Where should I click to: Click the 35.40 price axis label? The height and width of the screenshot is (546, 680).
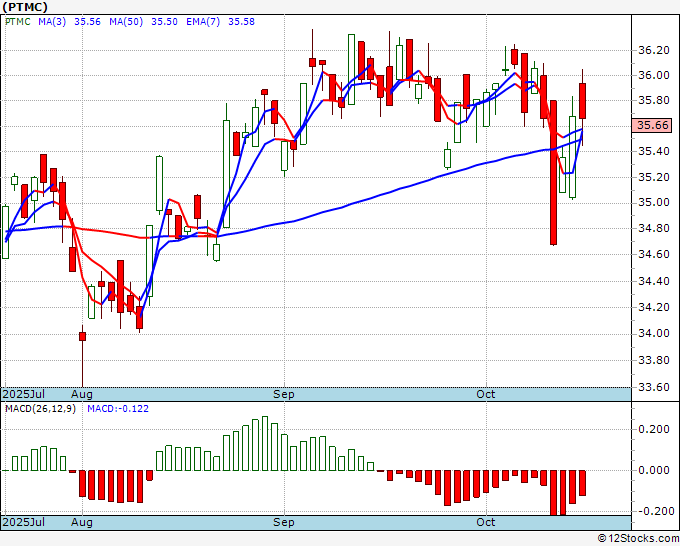(x=654, y=151)
